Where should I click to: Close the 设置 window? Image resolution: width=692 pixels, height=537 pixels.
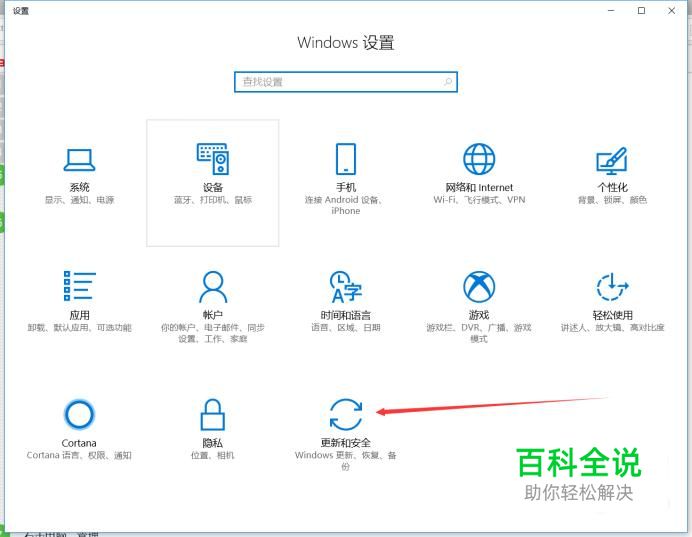(x=672, y=11)
